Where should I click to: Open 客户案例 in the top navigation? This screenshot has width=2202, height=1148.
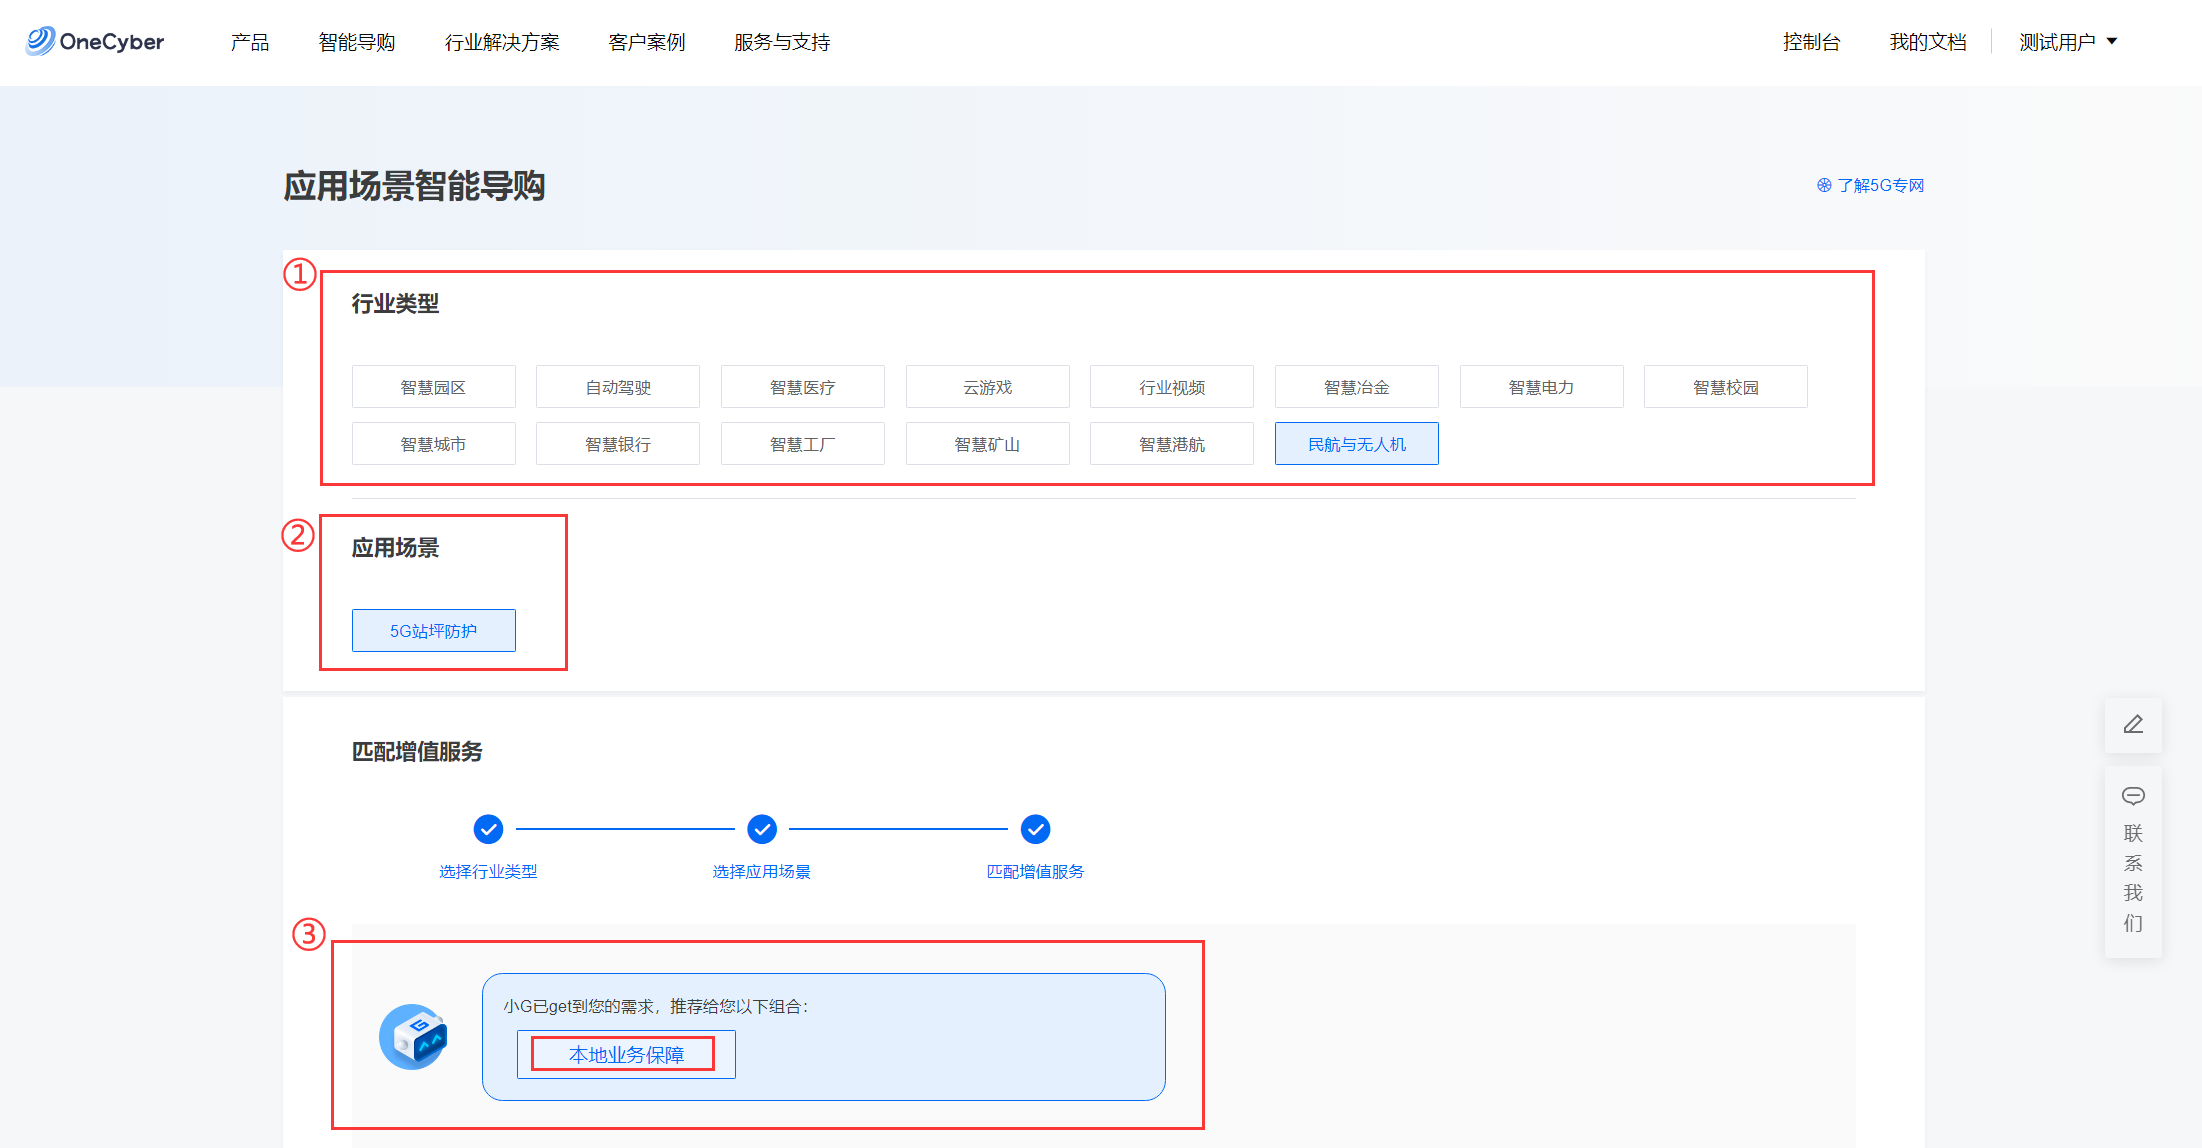647,42
